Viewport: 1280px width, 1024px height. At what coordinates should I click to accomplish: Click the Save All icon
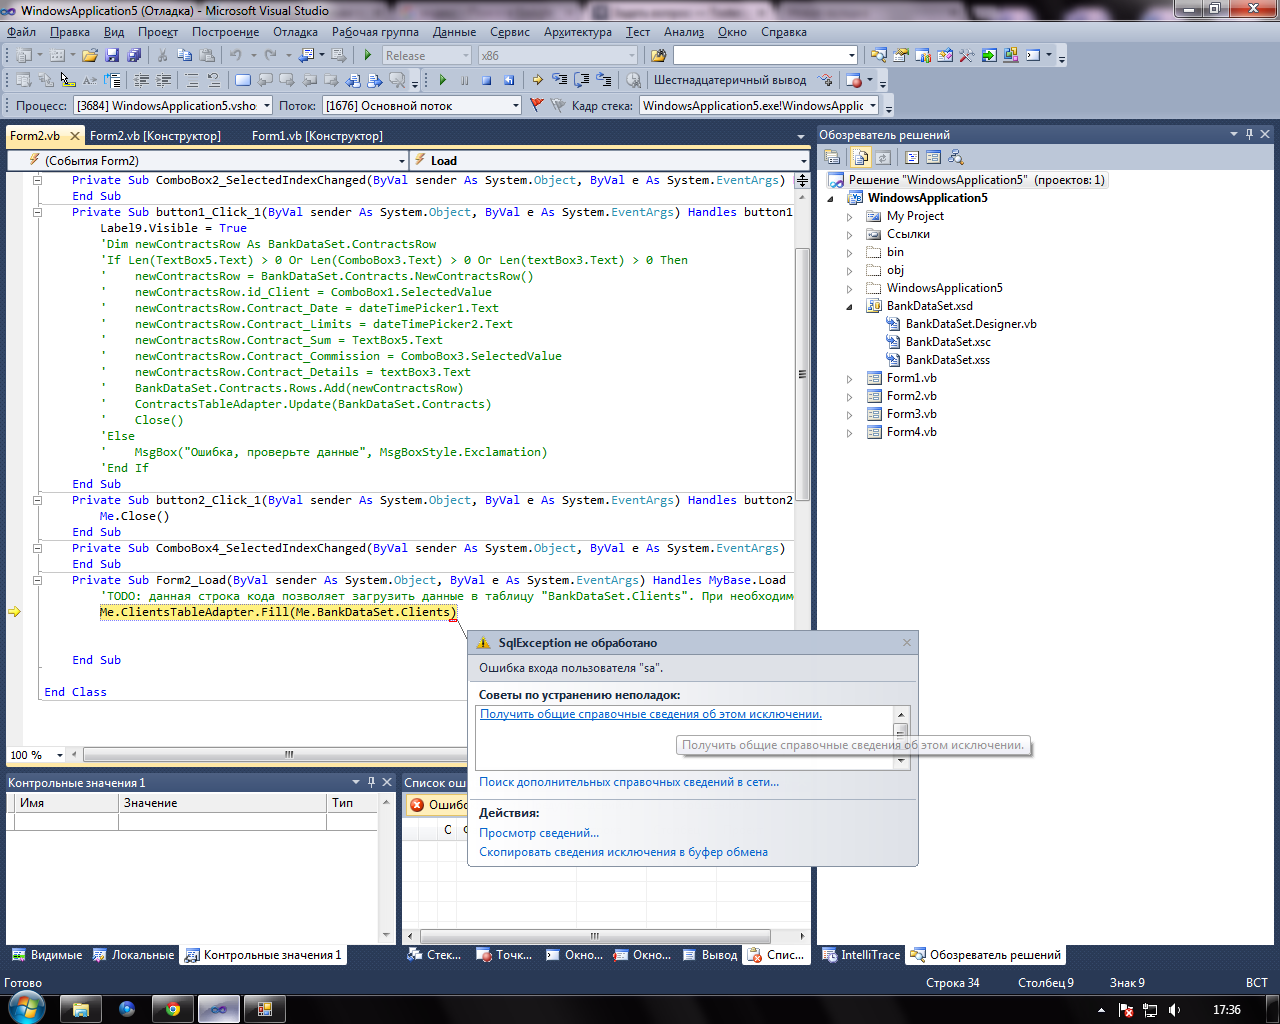134,56
